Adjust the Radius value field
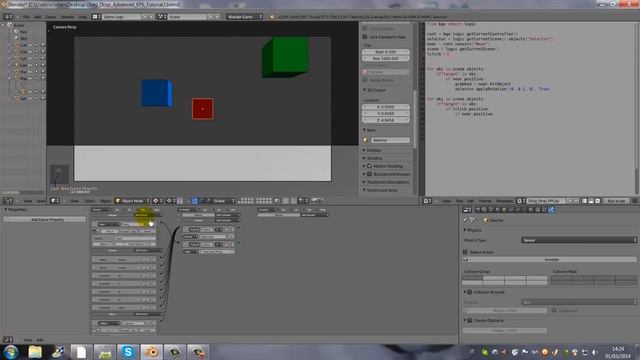 (x=505, y=331)
